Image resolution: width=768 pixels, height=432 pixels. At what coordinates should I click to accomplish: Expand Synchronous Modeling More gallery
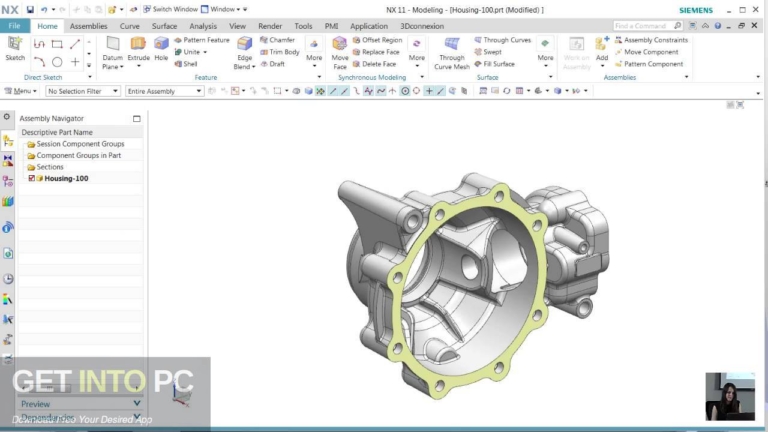(x=417, y=52)
